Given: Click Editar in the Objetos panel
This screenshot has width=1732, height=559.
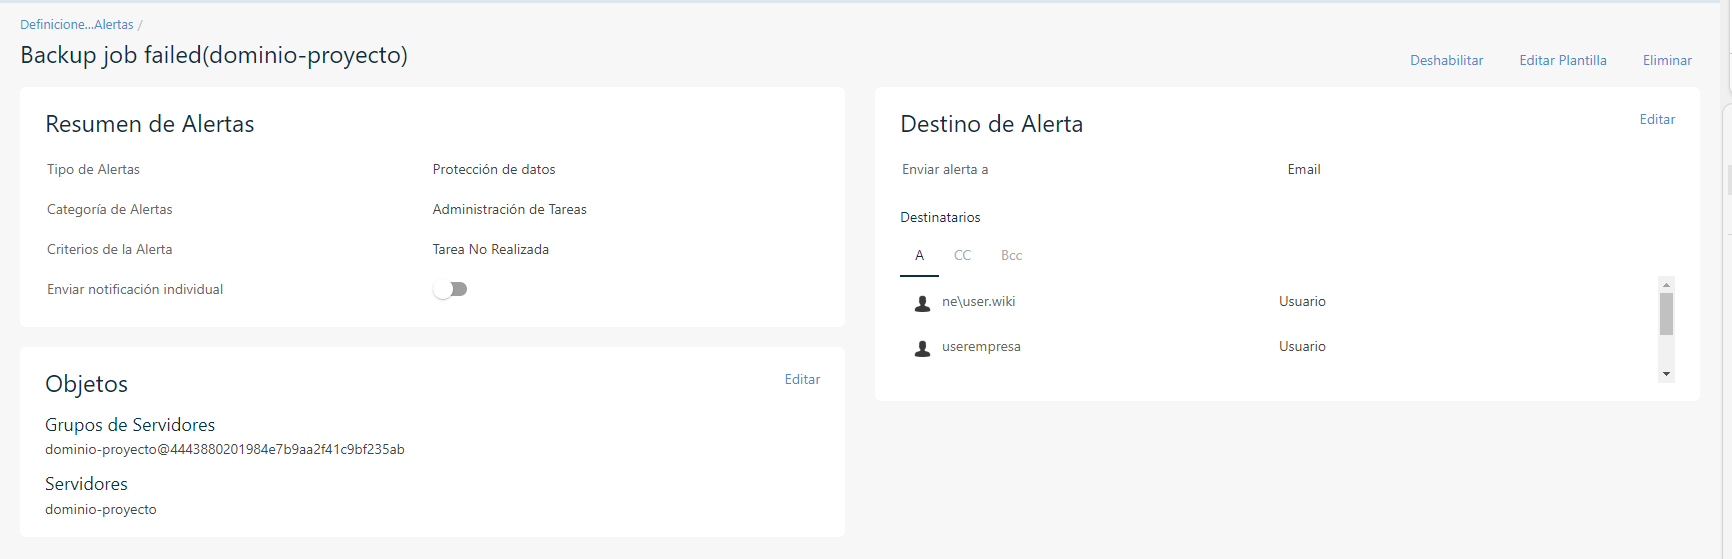Looking at the screenshot, I should pos(802,380).
